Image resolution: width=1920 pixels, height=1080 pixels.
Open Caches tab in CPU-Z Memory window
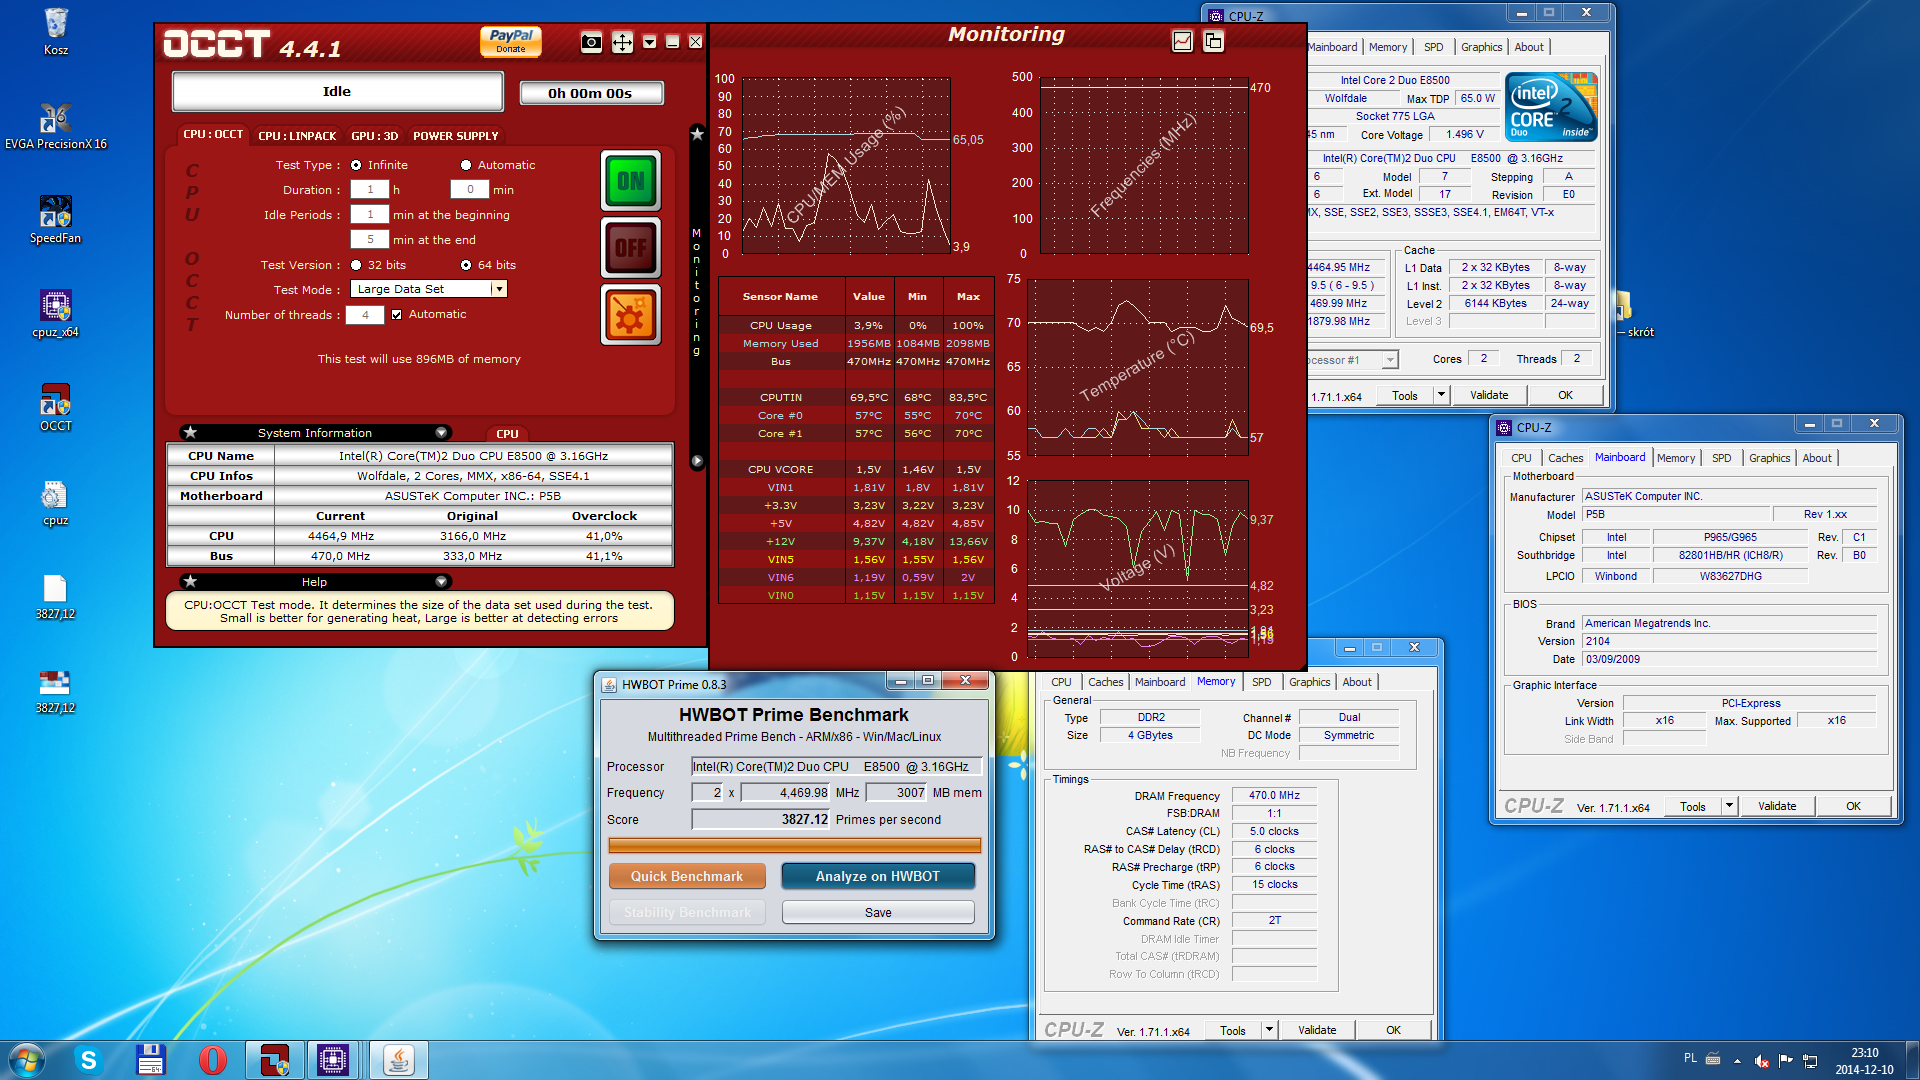[1105, 682]
